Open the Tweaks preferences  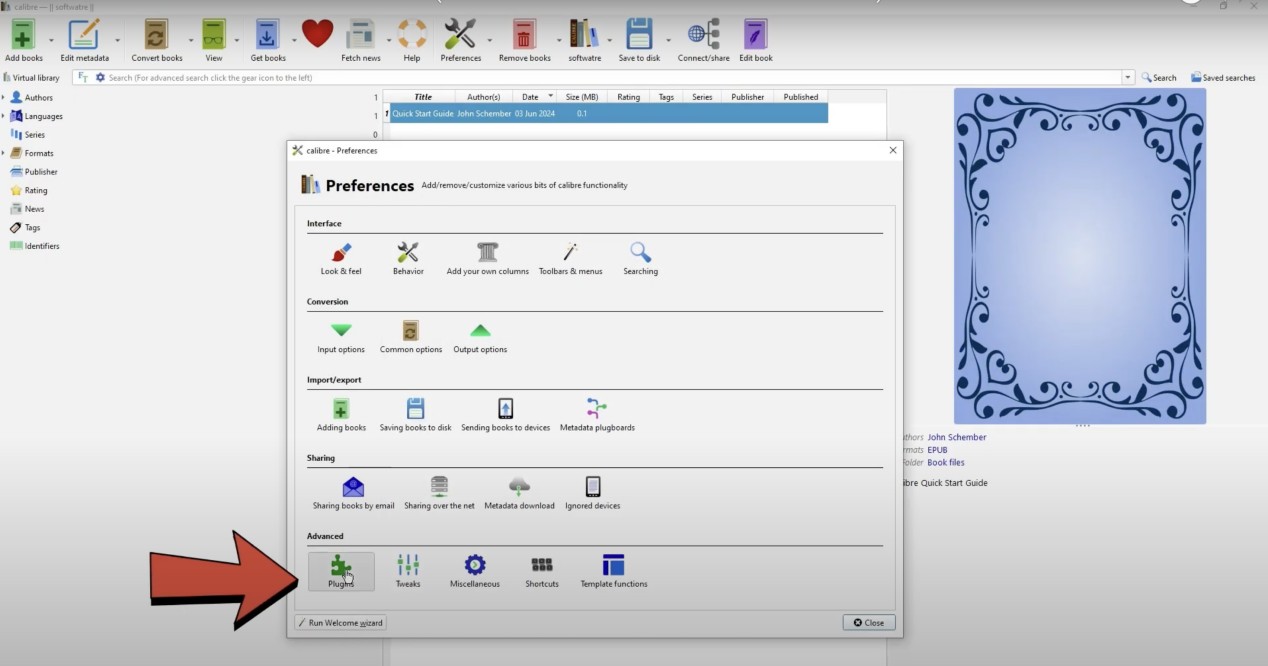(408, 571)
